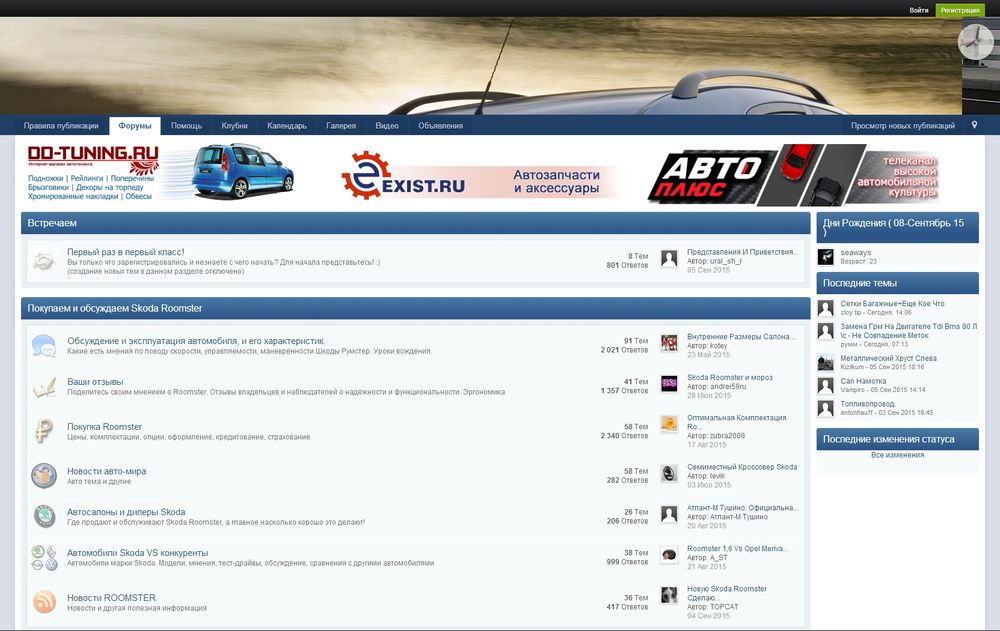The height and width of the screenshot is (631, 1000).
Task: Click Встречаем category header
Action: pyautogui.click(x=416, y=223)
